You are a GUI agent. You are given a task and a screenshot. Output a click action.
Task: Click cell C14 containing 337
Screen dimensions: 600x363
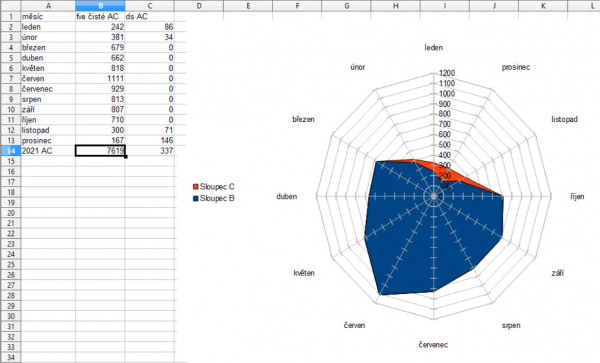[150, 151]
